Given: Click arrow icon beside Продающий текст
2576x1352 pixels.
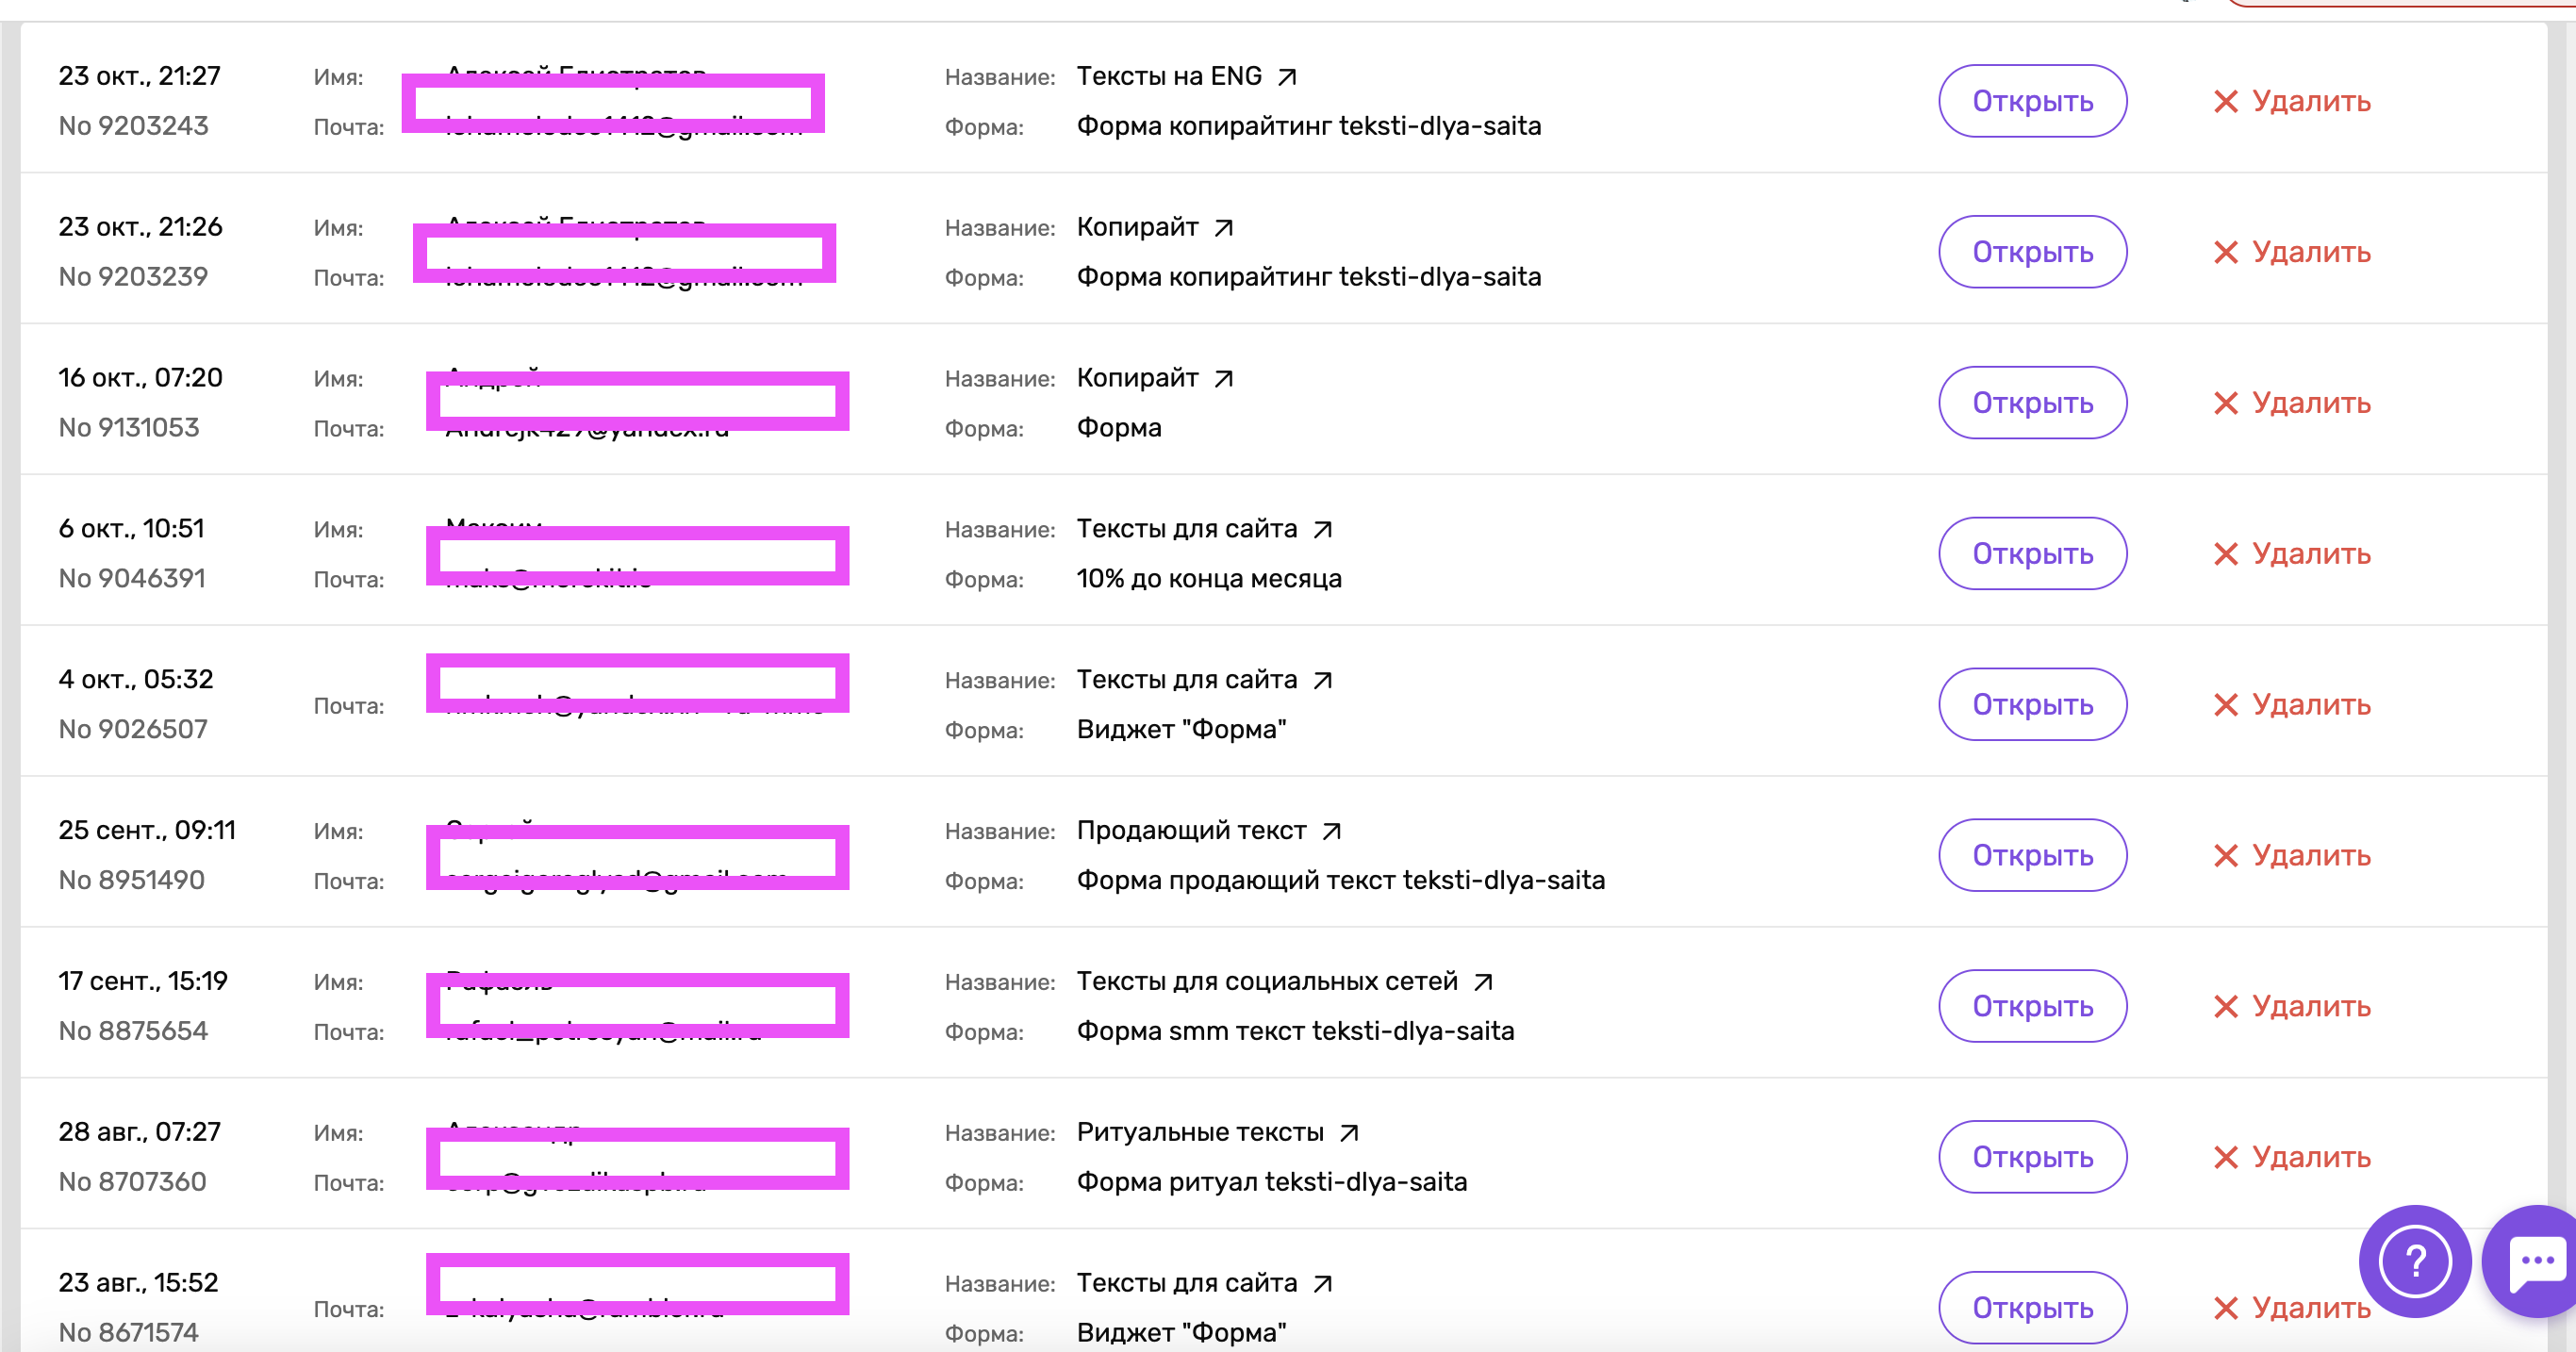Looking at the screenshot, I should click(1331, 831).
